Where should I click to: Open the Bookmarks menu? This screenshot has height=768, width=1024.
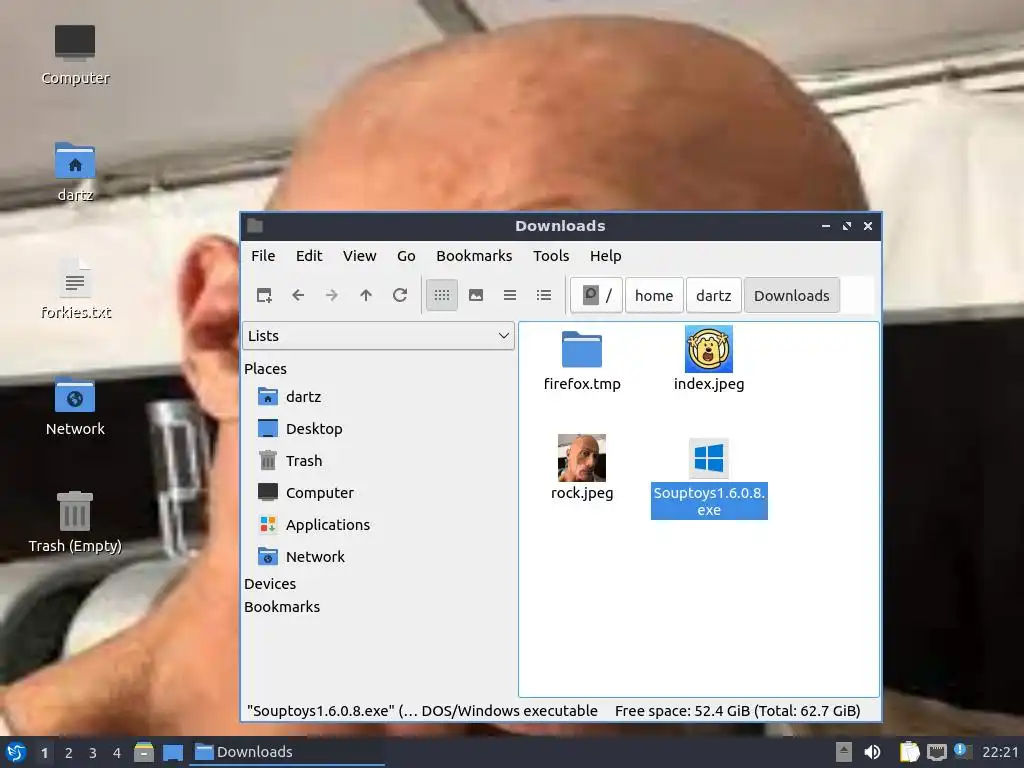[x=474, y=256]
